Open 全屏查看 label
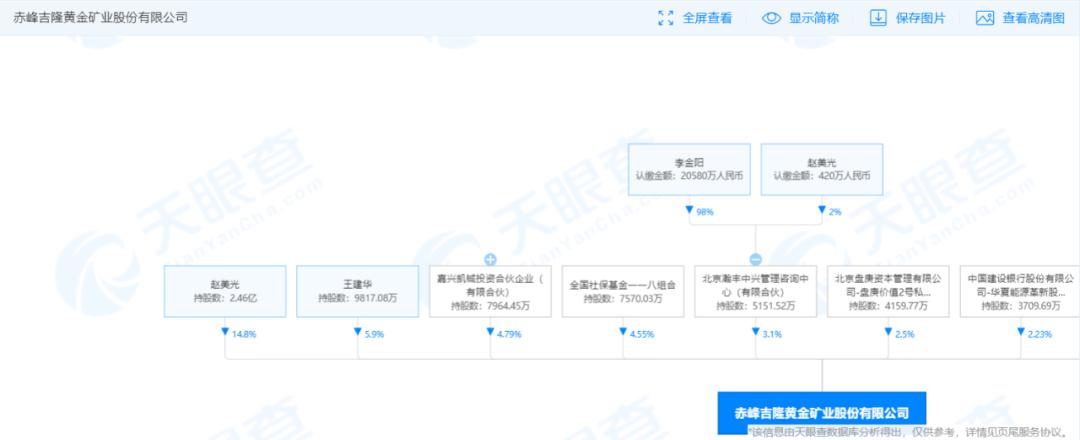 (707, 19)
